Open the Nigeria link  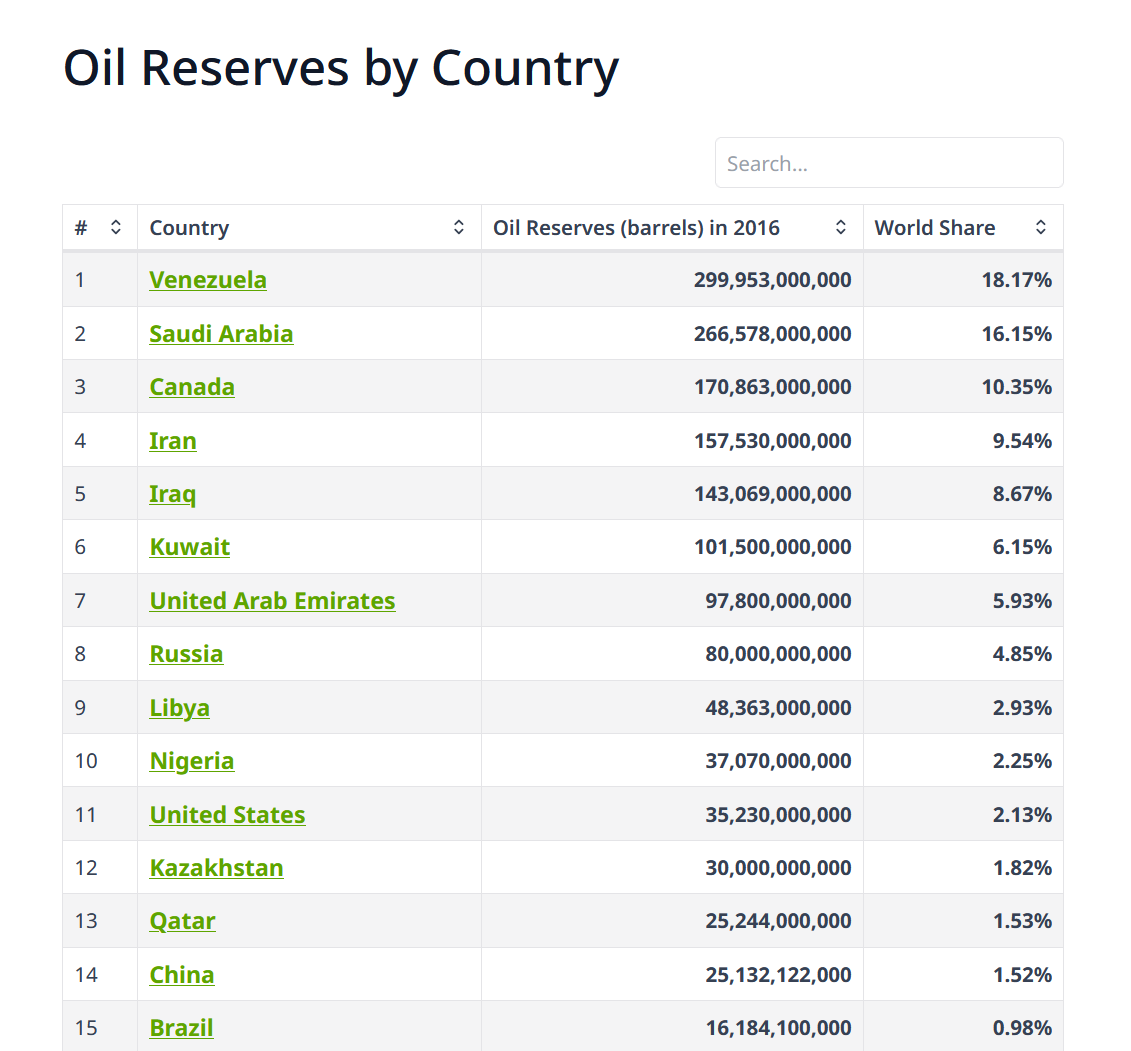pos(192,761)
